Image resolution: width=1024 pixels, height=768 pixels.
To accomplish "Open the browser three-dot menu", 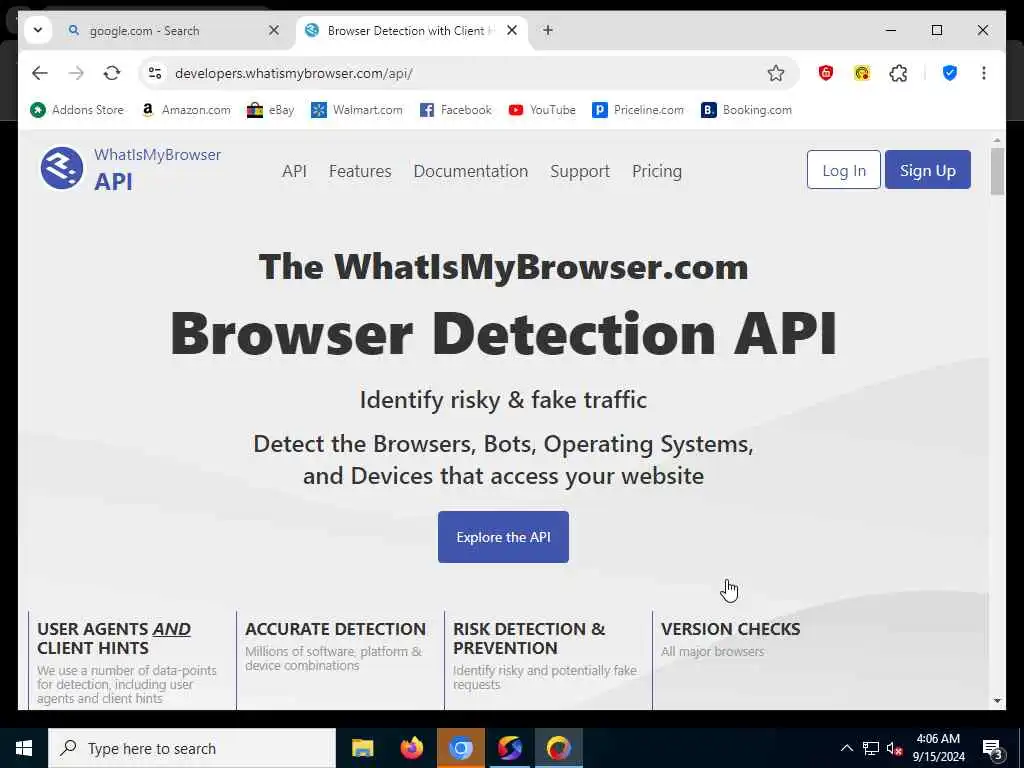I will click(984, 73).
